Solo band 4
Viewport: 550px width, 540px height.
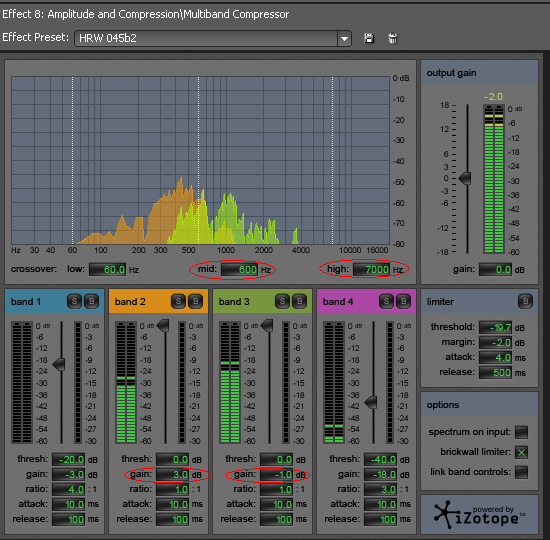[x=386, y=301]
